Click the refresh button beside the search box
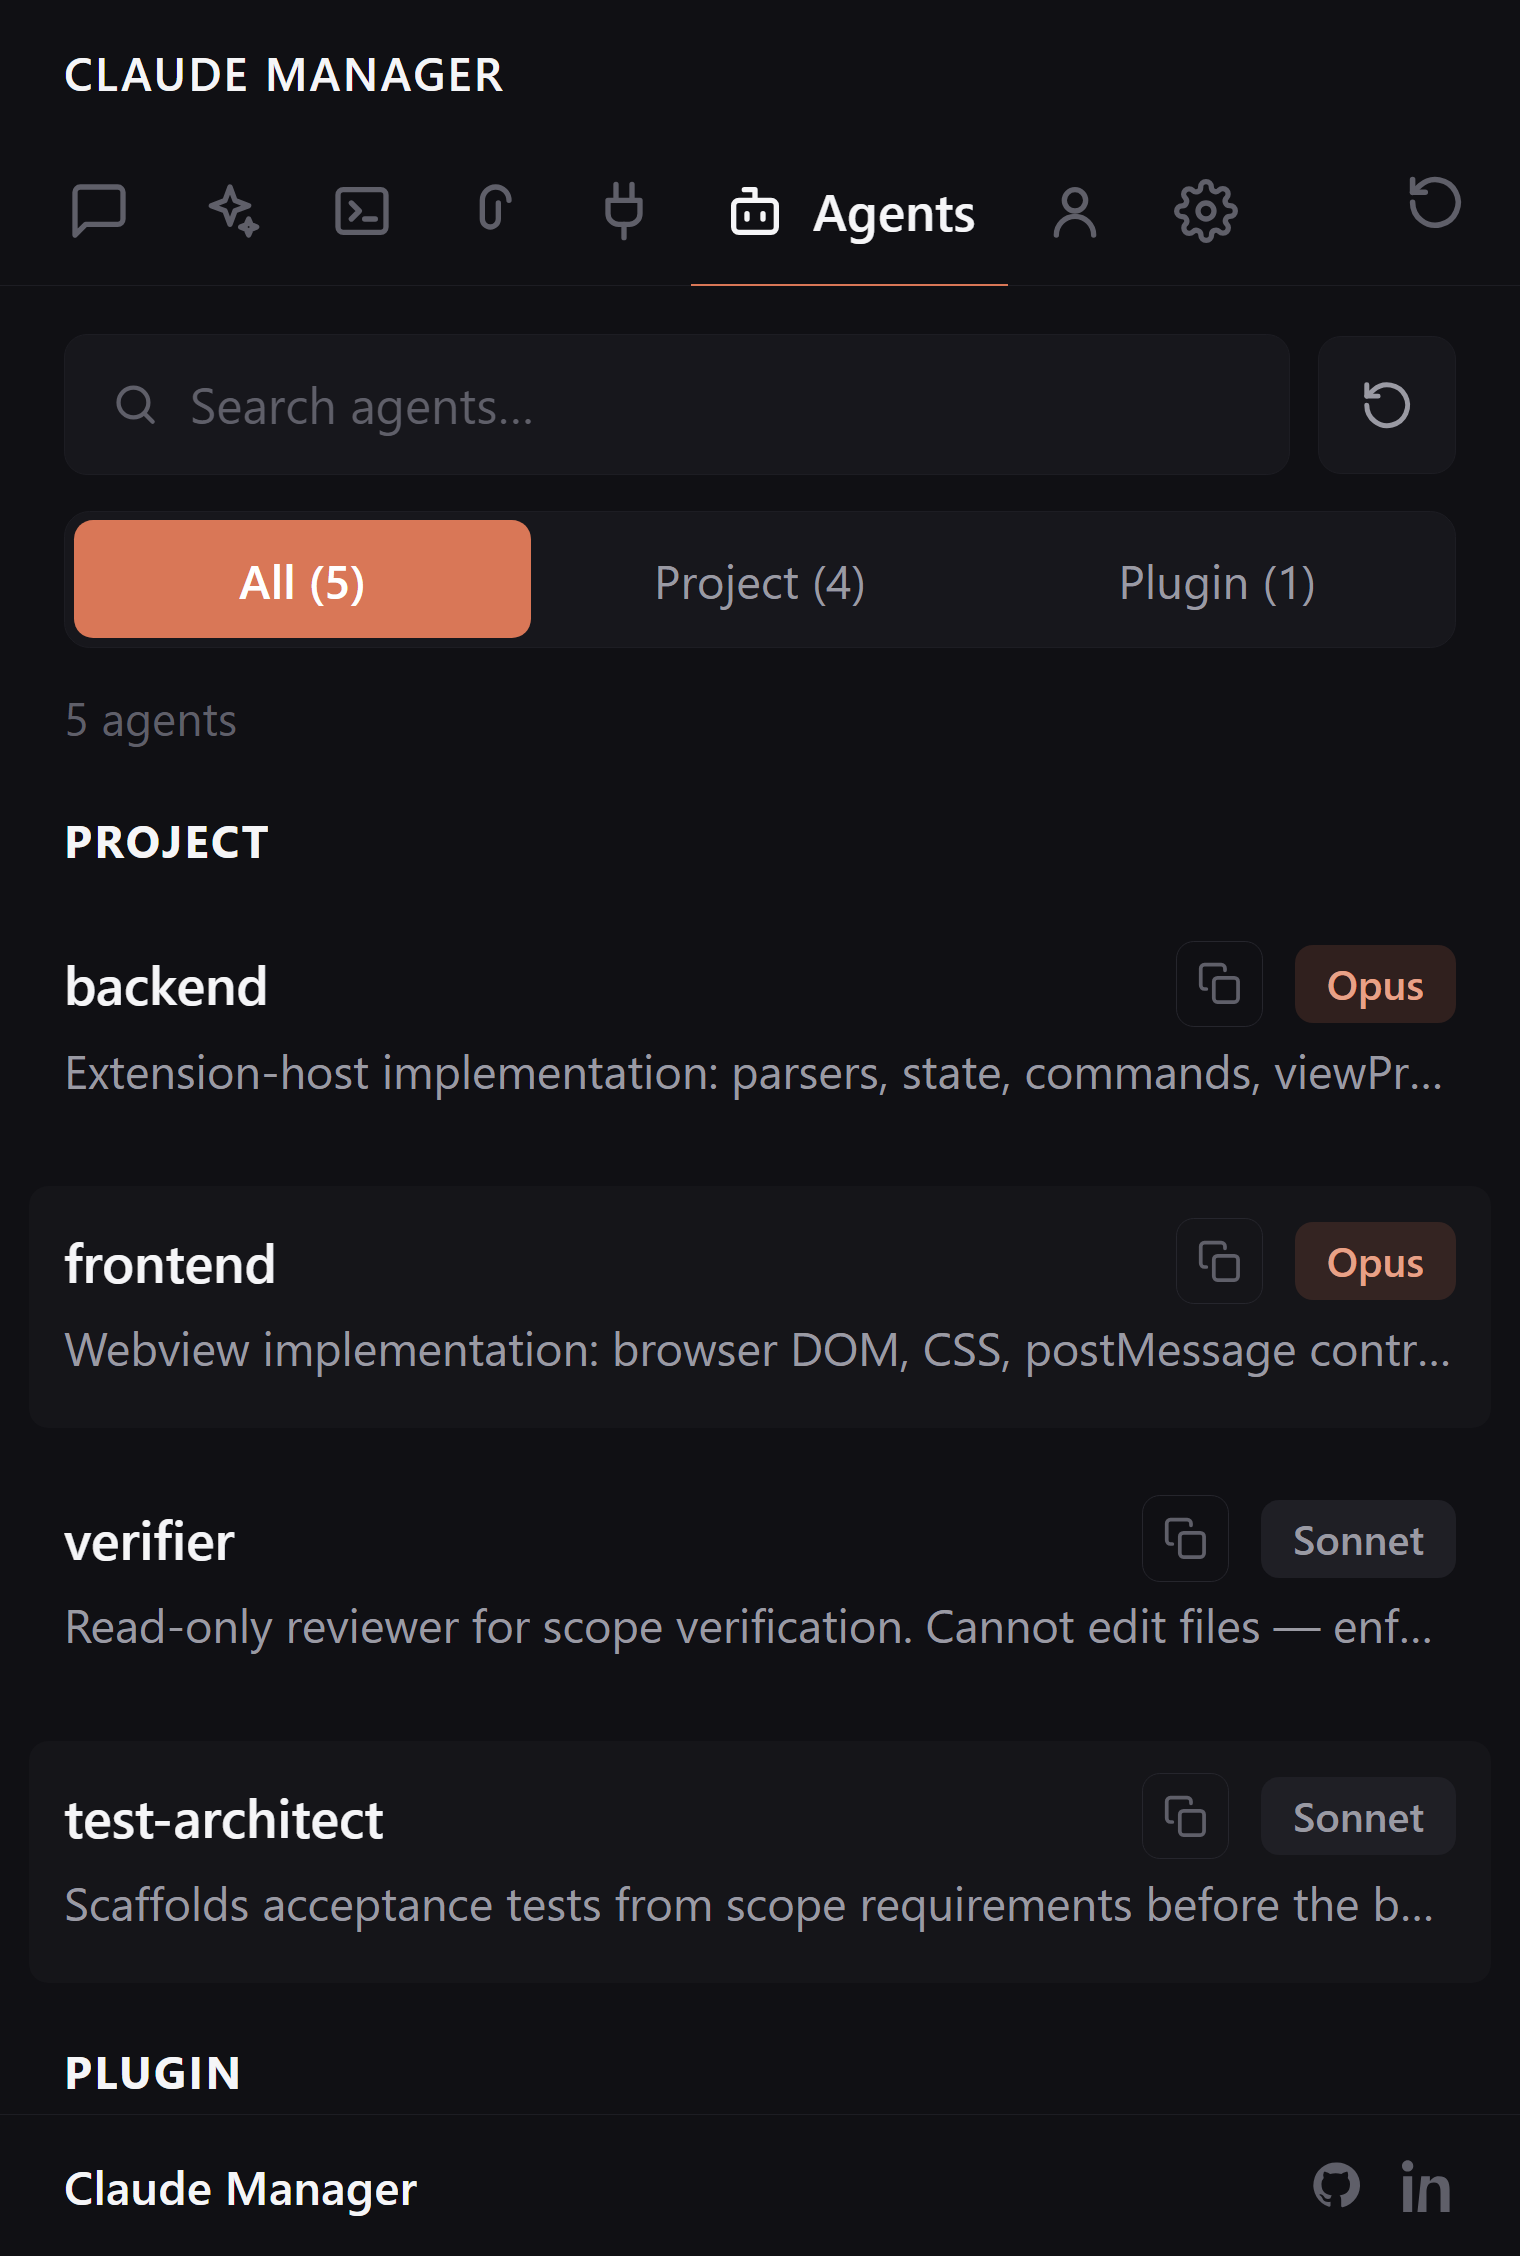This screenshot has height=2256, width=1520. pos(1387,404)
